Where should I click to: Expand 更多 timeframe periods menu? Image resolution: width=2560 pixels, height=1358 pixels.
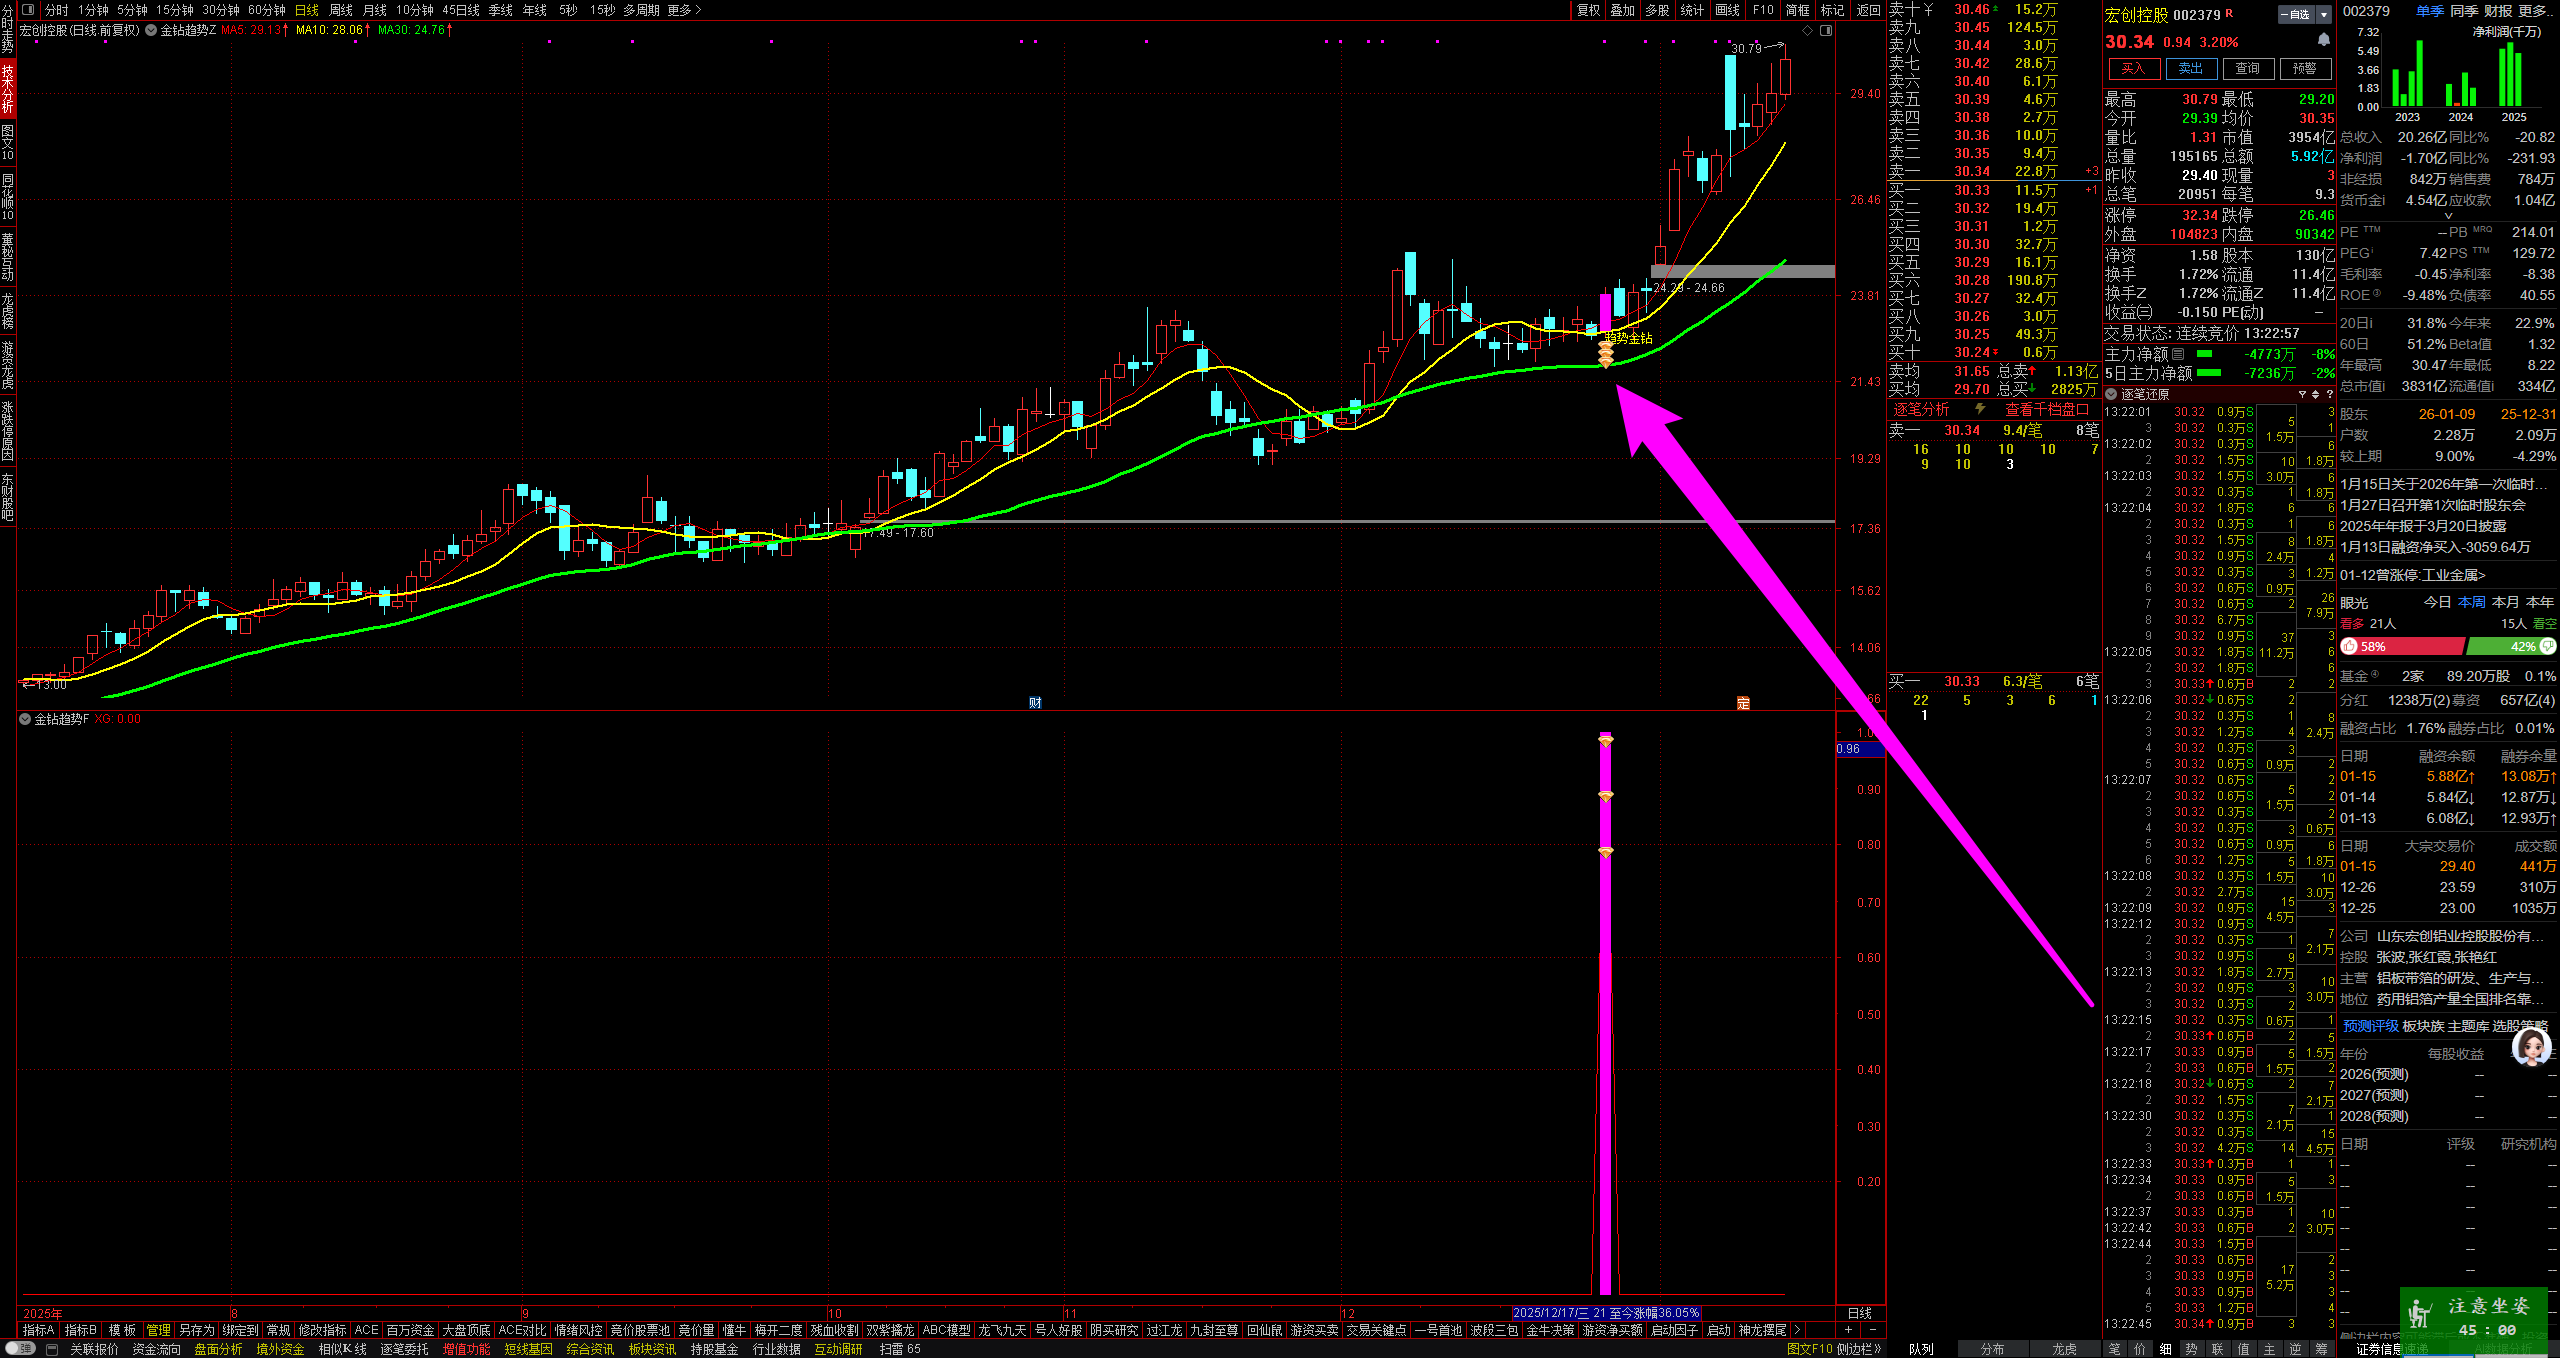(685, 10)
